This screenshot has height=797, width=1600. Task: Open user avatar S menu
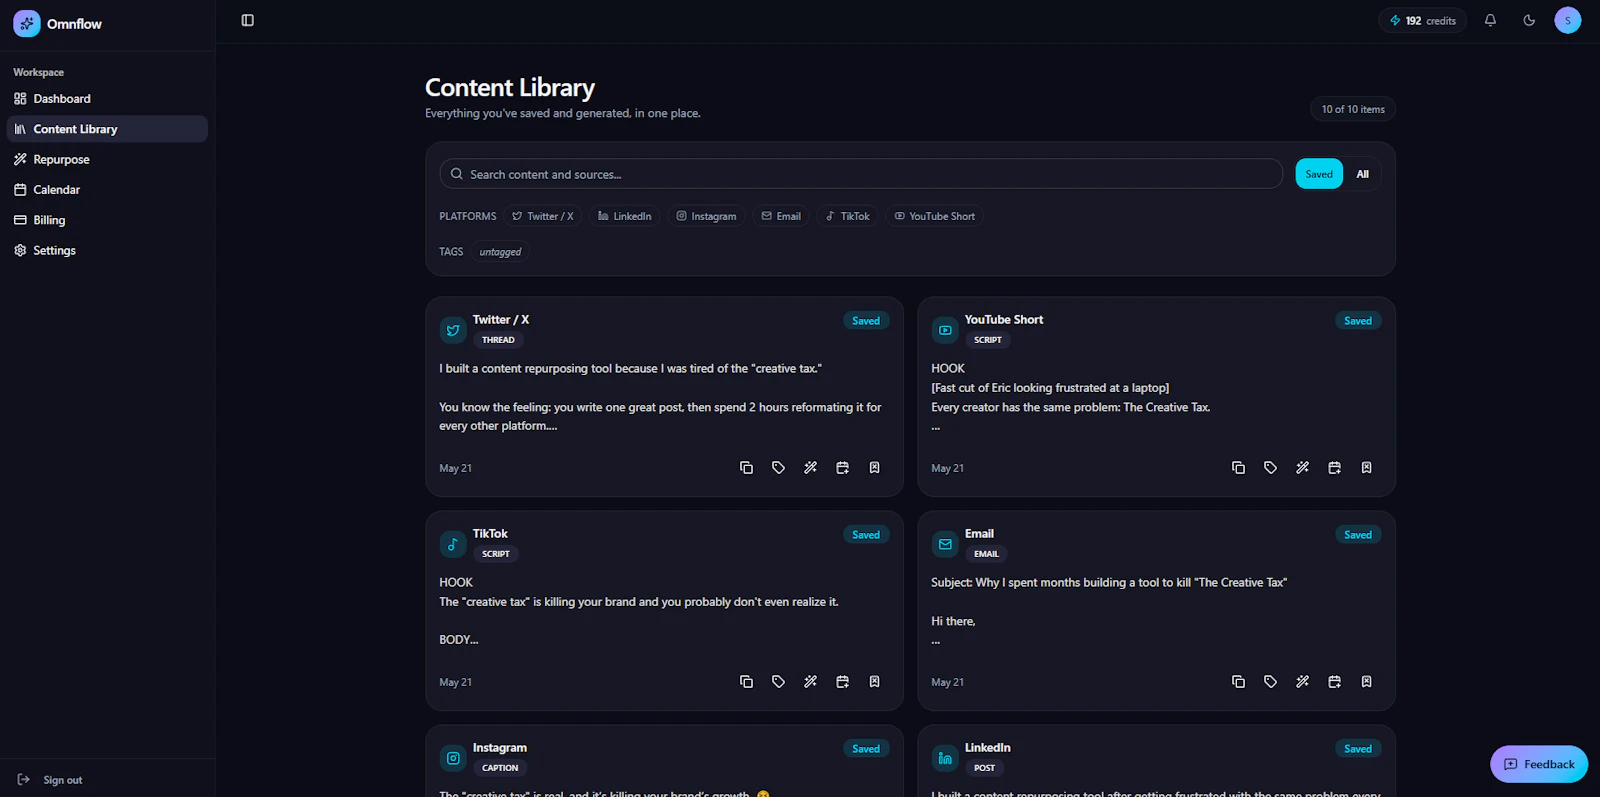(1567, 20)
